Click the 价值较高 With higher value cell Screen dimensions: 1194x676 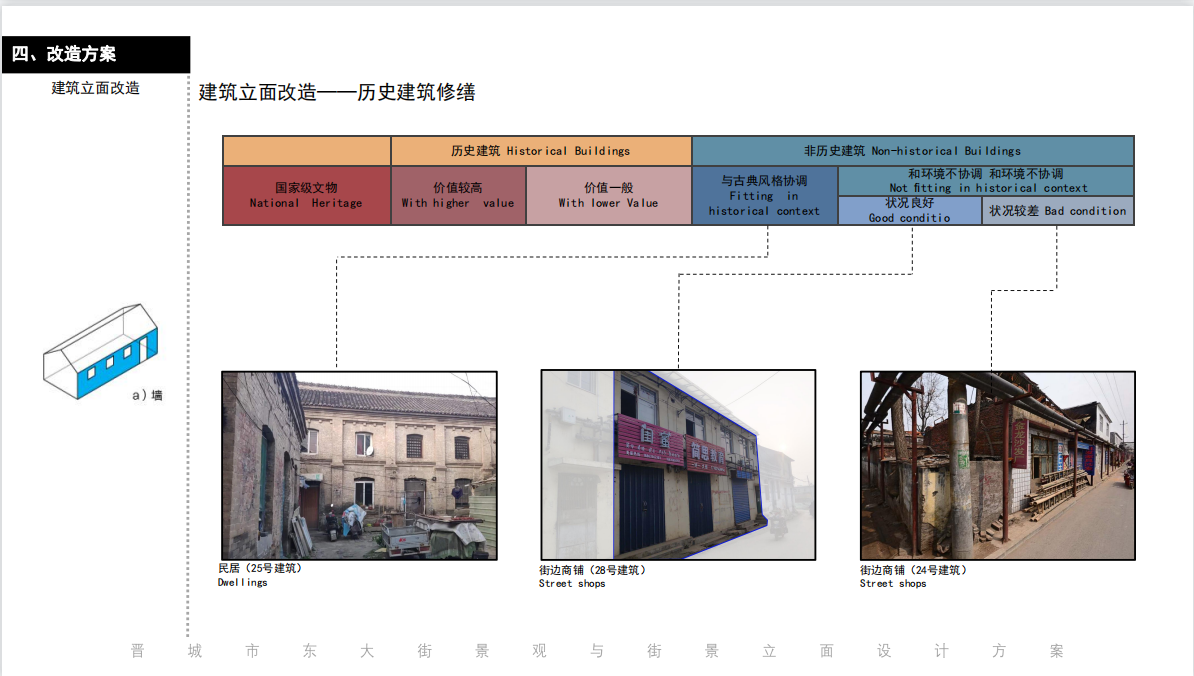pos(458,195)
